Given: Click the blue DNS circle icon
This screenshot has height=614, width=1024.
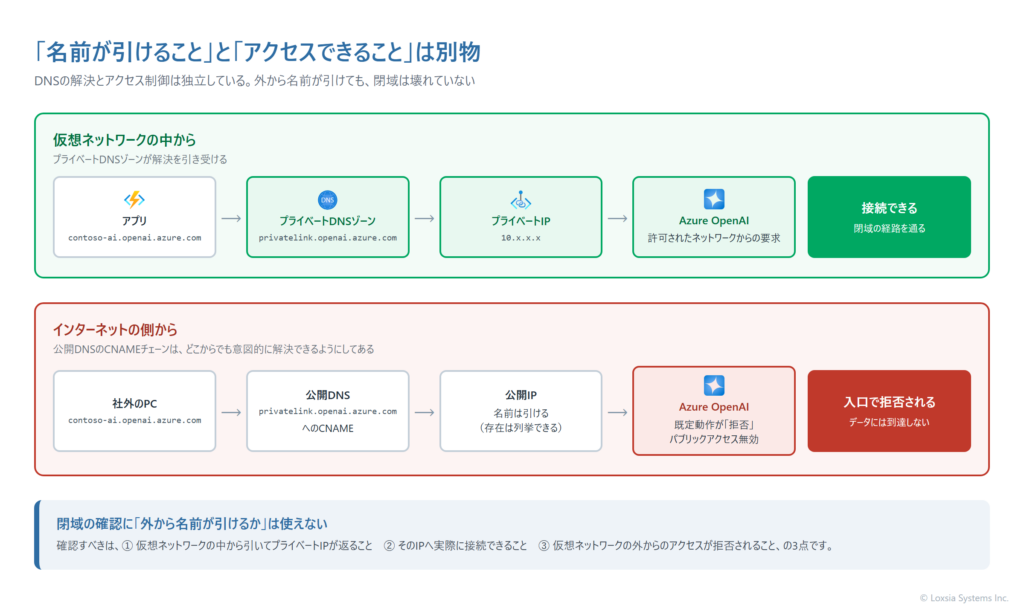Looking at the screenshot, I should pos(327,200).
